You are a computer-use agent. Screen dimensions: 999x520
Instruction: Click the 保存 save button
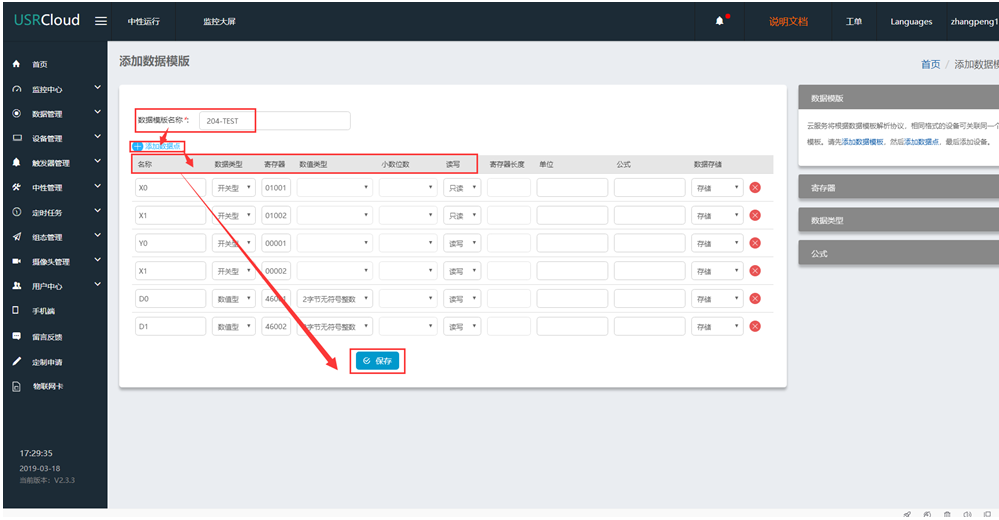(379, 361)
